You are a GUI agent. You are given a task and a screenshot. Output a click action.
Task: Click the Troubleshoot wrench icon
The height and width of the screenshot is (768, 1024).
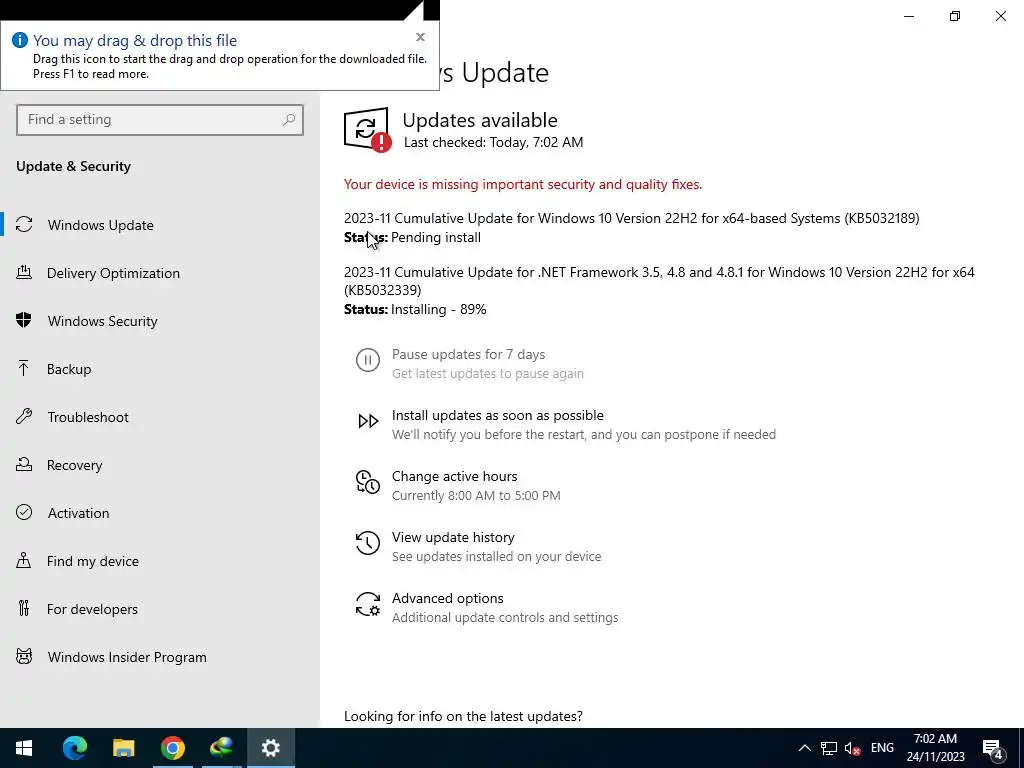pos(24,416)
